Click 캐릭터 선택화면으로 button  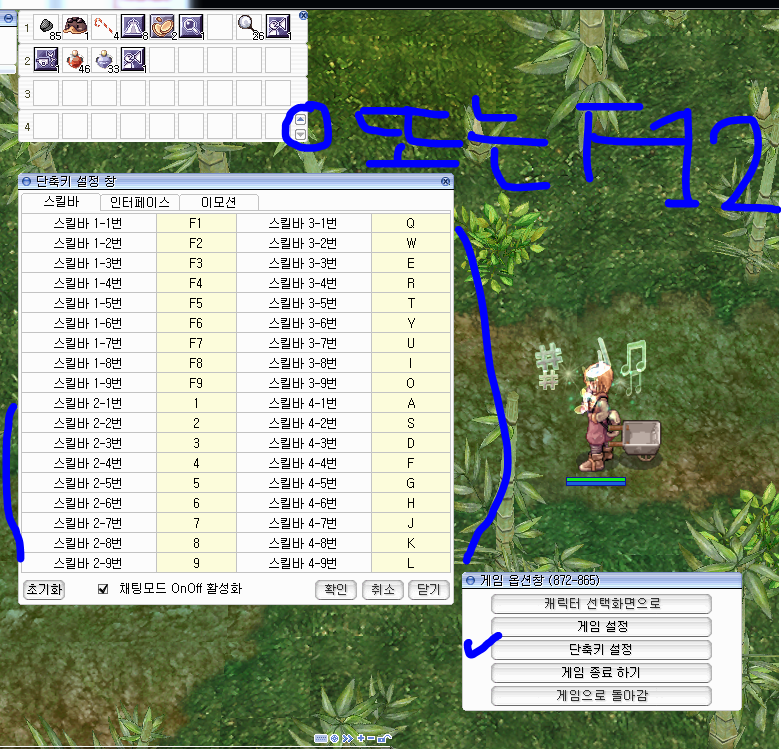point(601,604)
